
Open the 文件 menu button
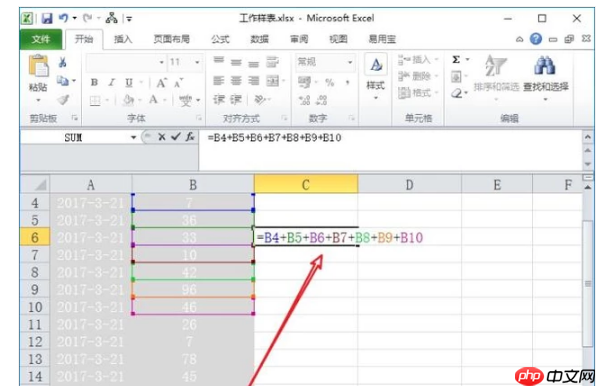pyautogui.click(x=41, y=39)
